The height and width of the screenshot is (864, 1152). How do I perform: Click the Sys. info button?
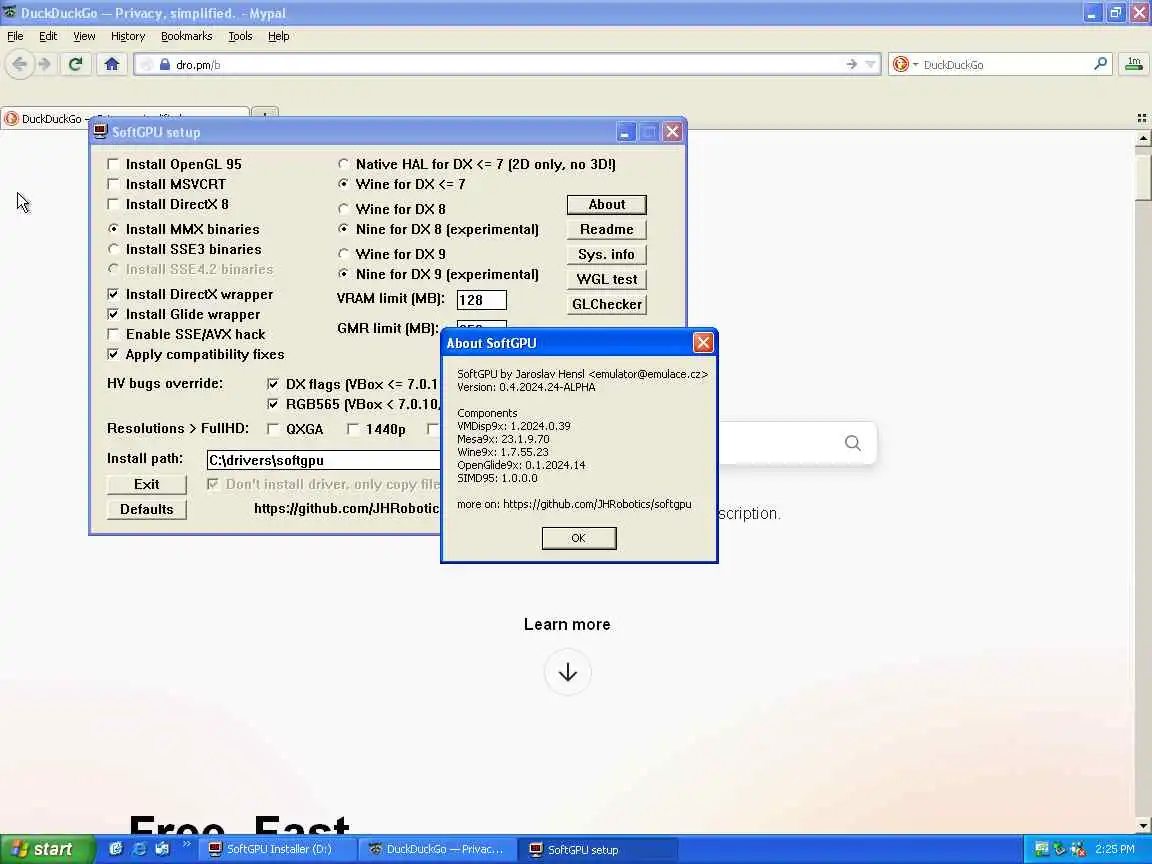click(x=607, y=254)
